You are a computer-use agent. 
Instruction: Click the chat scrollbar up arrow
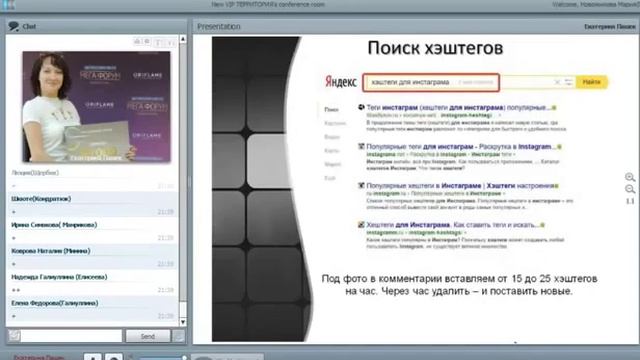coord(183,39)
